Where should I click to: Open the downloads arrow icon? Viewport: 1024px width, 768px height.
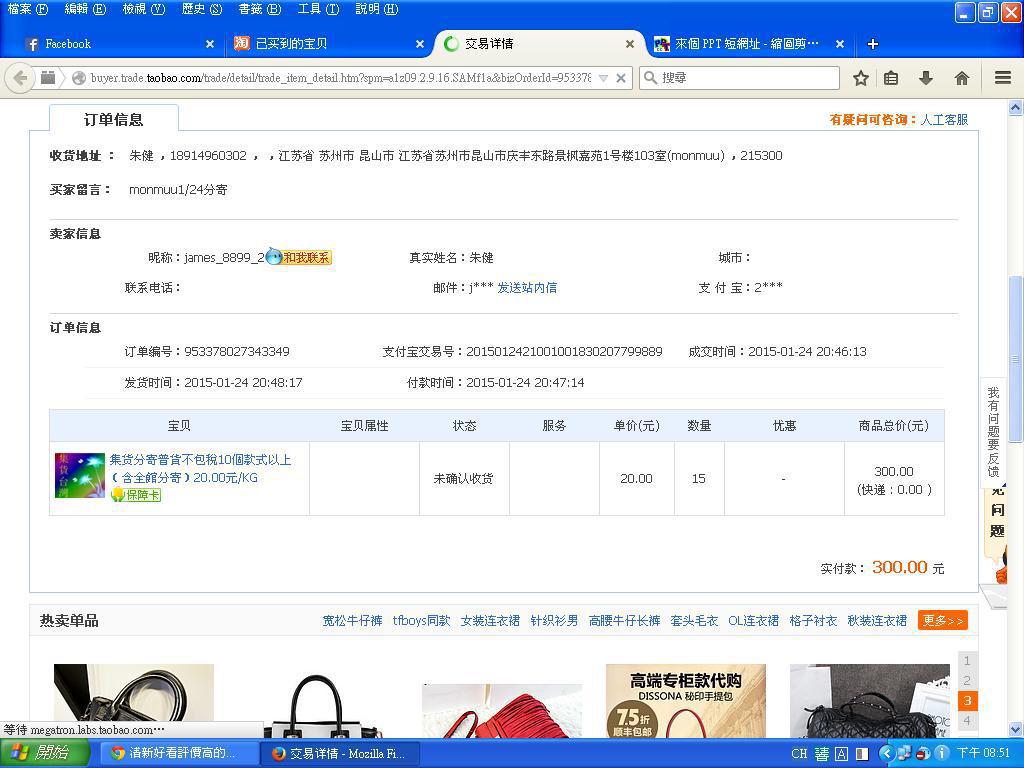click(x=925, y=78)
